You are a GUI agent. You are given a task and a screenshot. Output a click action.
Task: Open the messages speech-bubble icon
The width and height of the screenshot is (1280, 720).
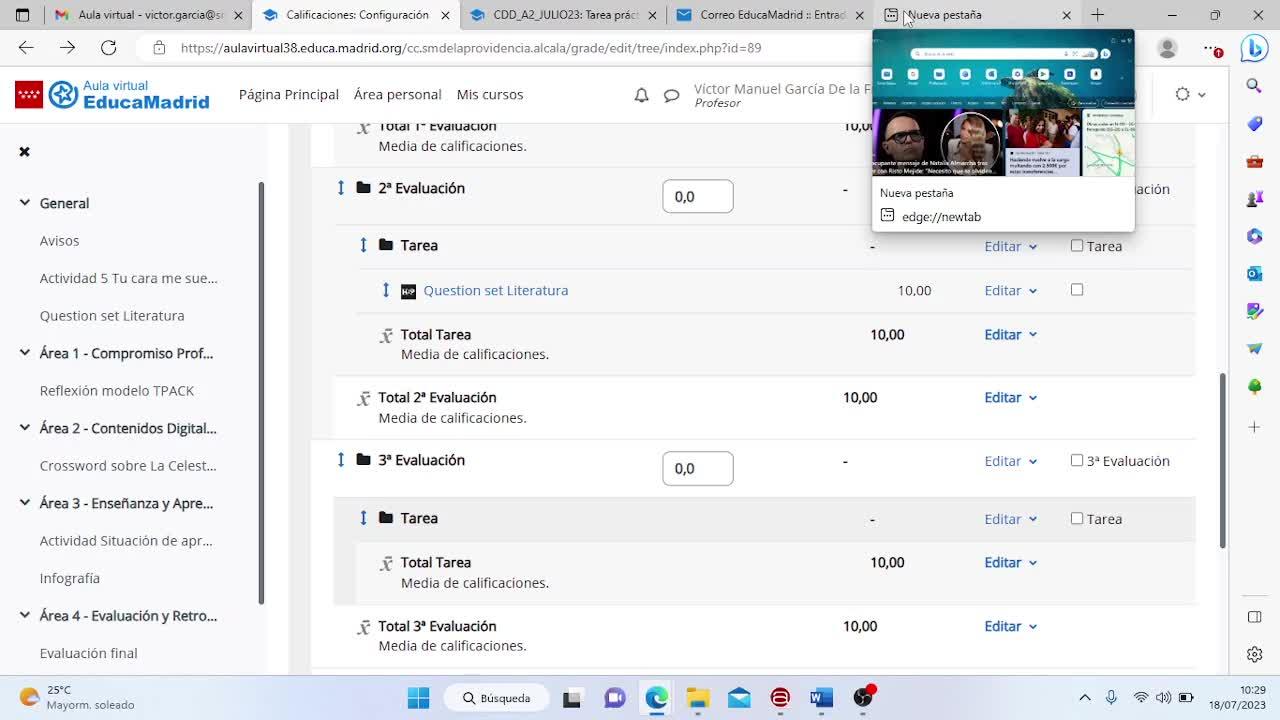point(672,95)
